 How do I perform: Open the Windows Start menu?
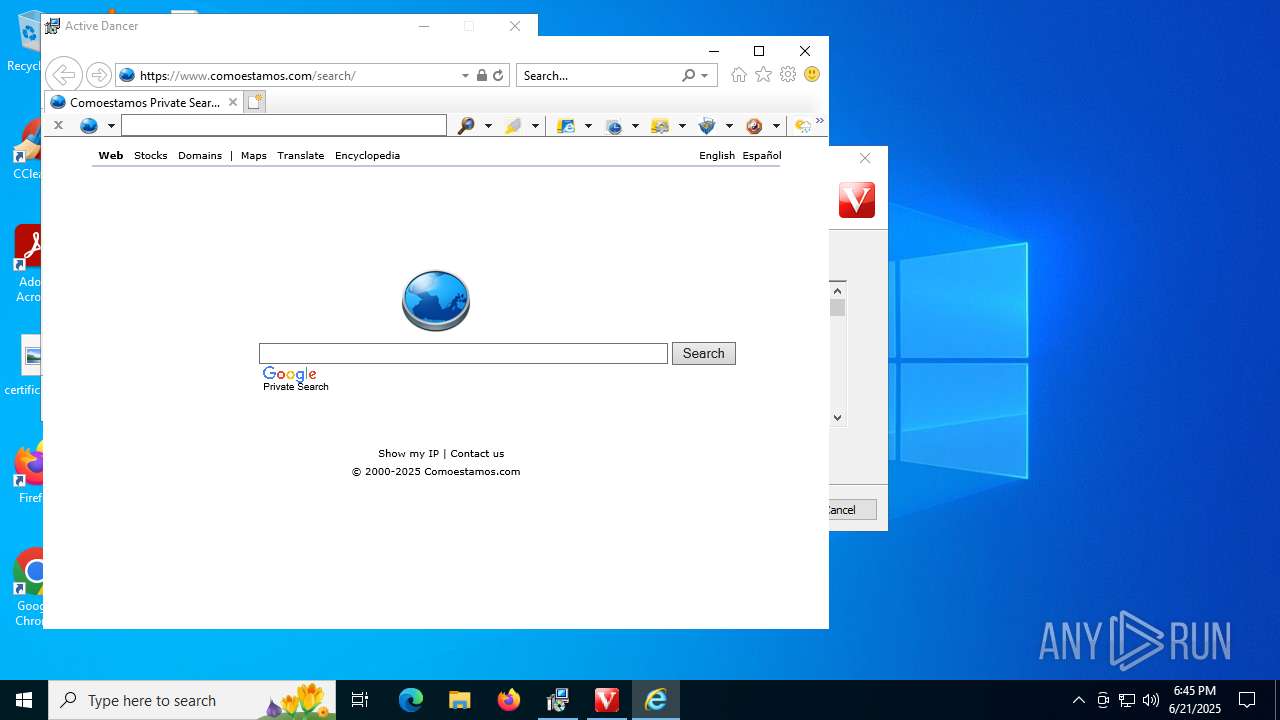(x=24, y=700)
